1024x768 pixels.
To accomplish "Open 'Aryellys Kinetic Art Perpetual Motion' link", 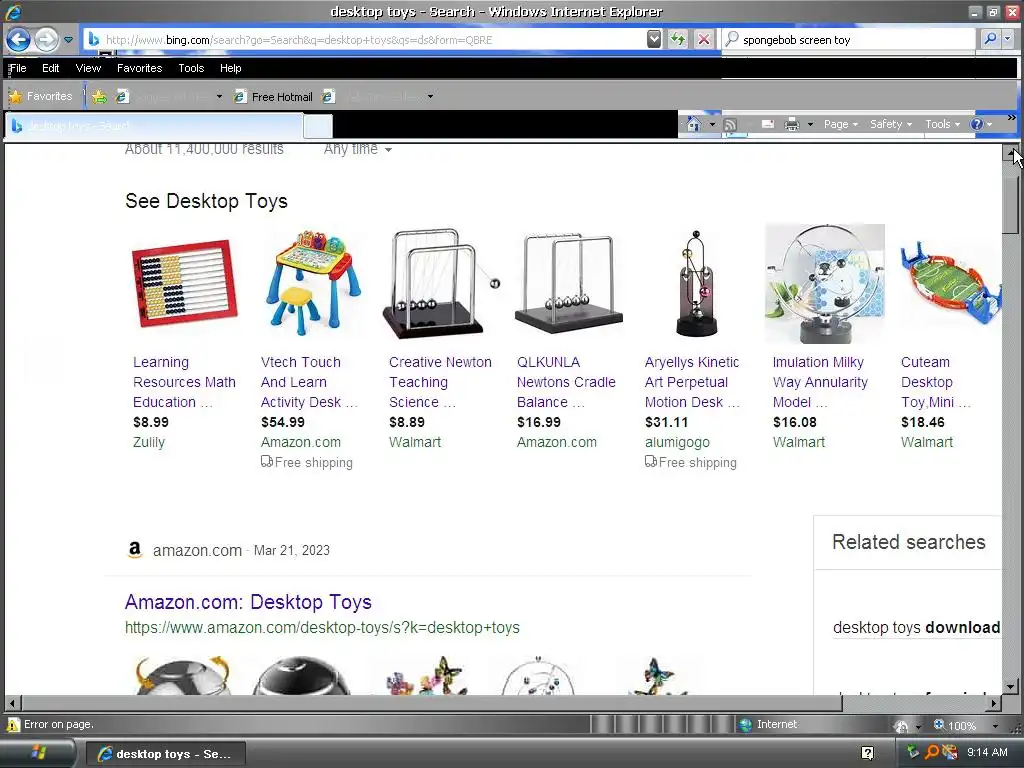I will [692, 382].
